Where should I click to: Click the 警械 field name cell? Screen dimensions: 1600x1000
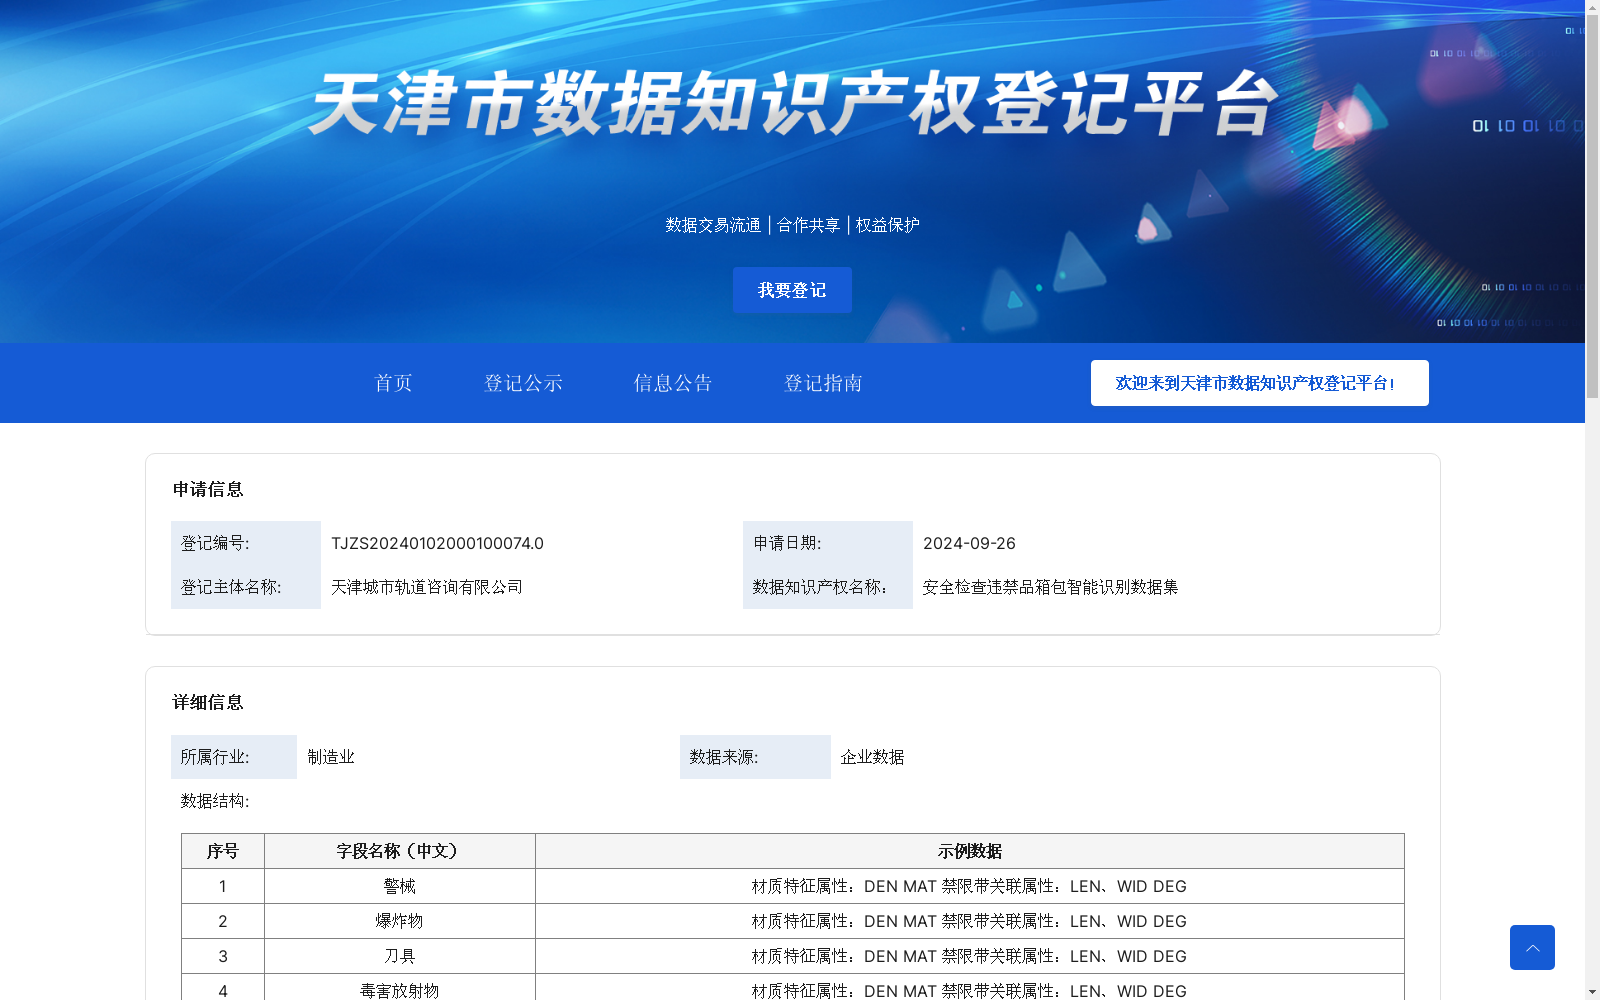pos(400,886)
